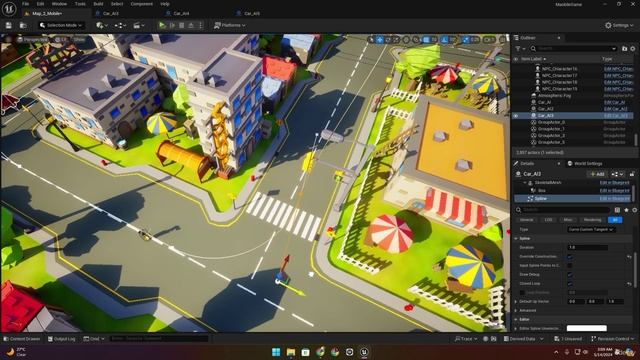The height and width of the screenshot is (360, 640).
Task: Click the Outliner search field
Action: point(573,49)
